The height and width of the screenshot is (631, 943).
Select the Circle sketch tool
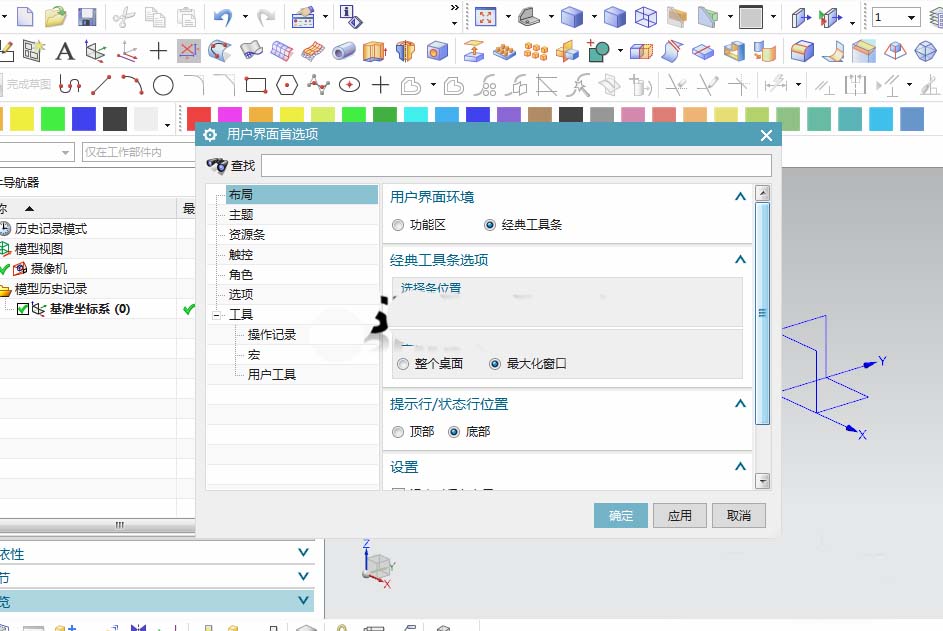(x=163, y=85)
